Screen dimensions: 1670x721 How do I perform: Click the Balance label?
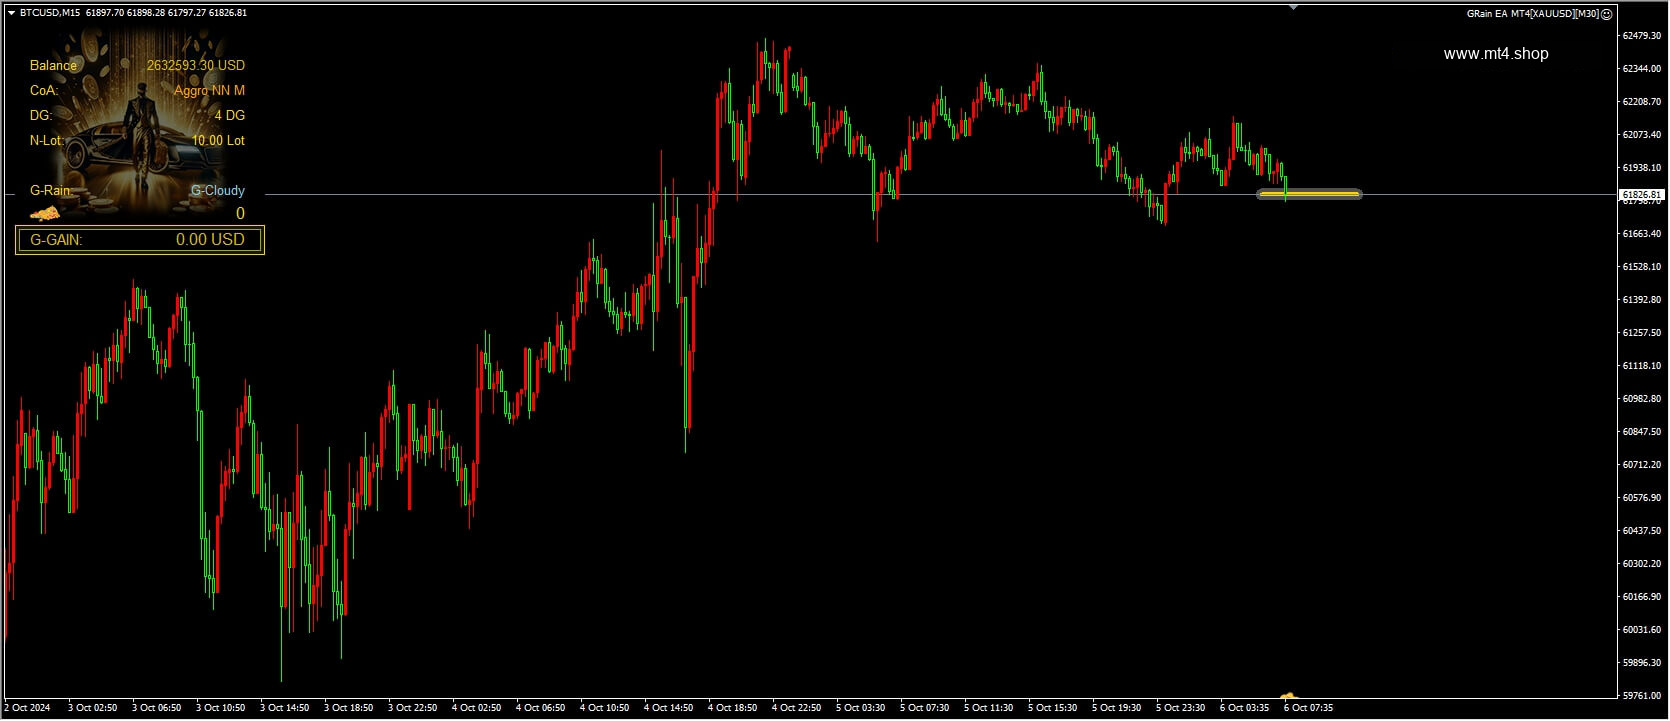pos(53,65)
